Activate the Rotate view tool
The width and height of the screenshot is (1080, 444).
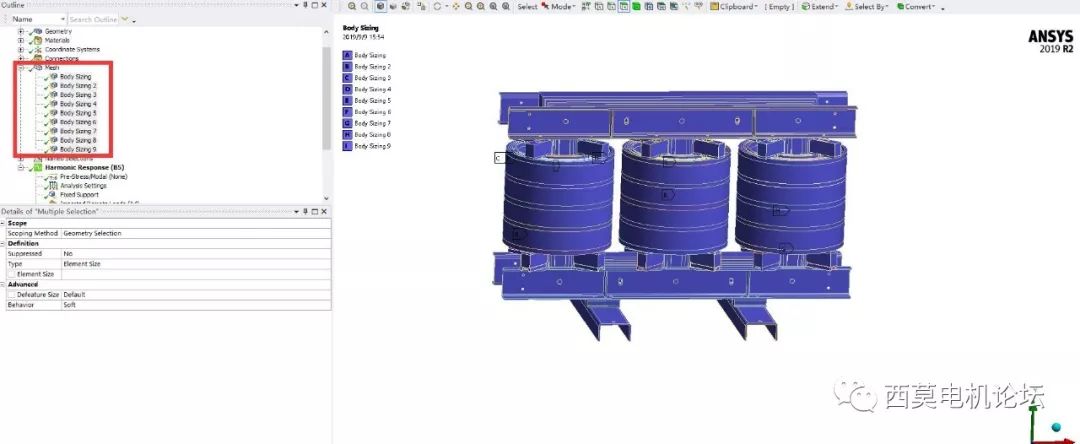click(437, 6)
